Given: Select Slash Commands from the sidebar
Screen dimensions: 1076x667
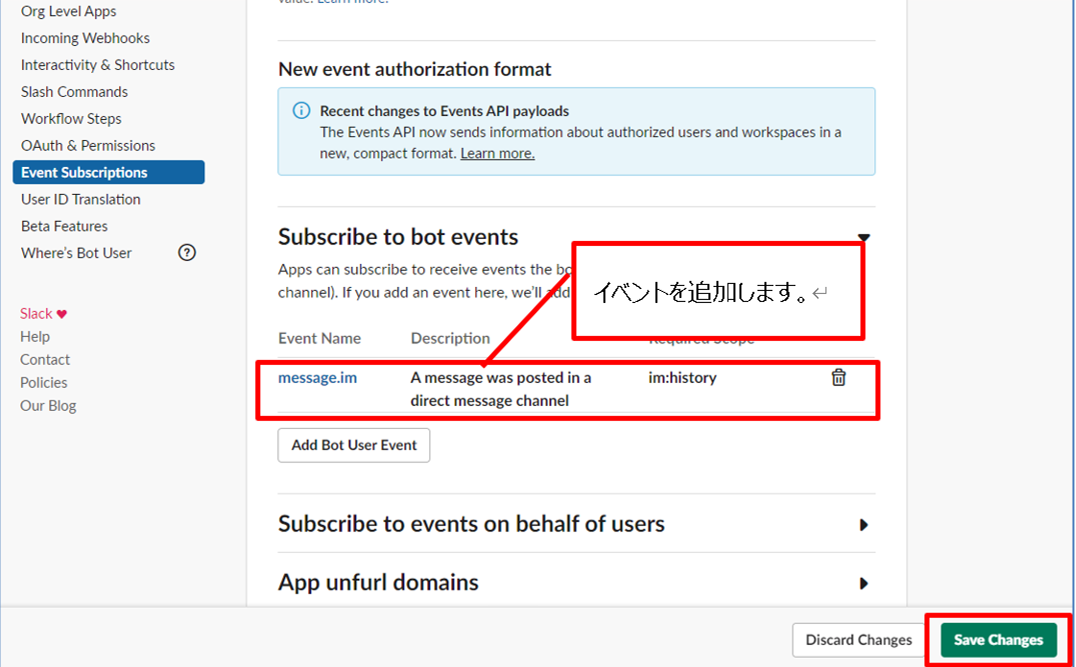Looking at the screenshot, I should [74, 92].
